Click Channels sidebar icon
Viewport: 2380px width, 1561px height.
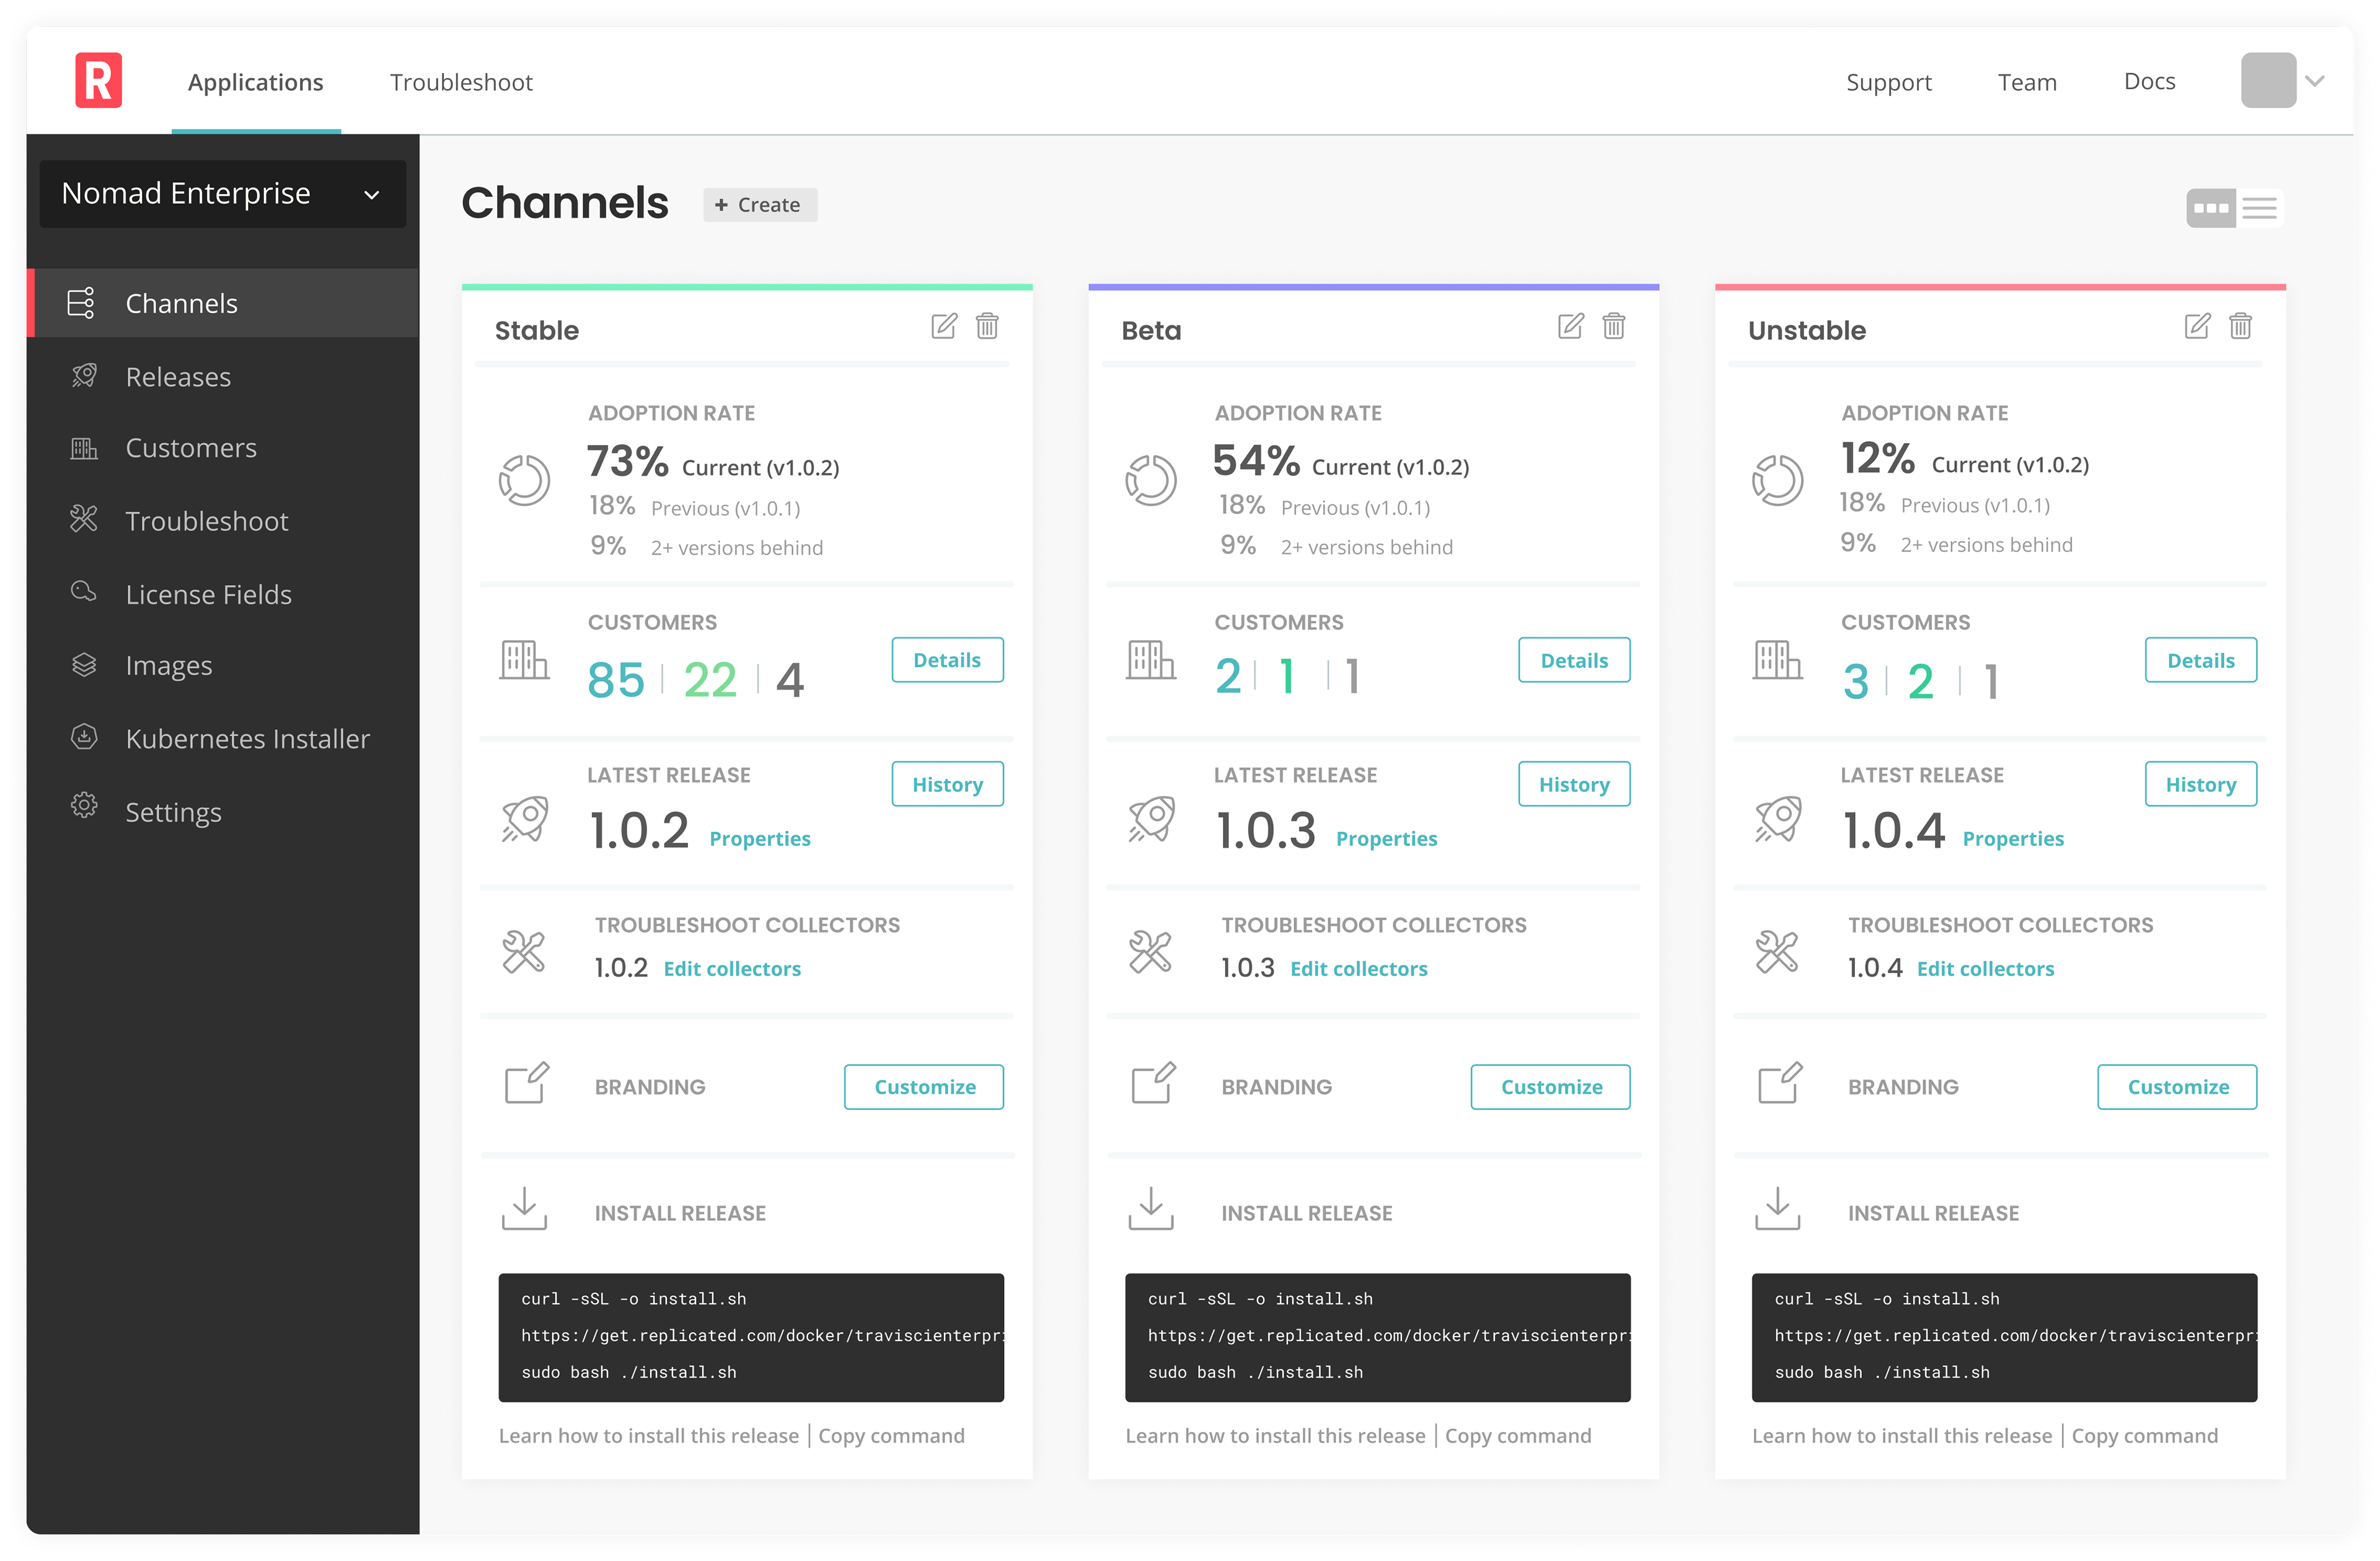[81, 303]
